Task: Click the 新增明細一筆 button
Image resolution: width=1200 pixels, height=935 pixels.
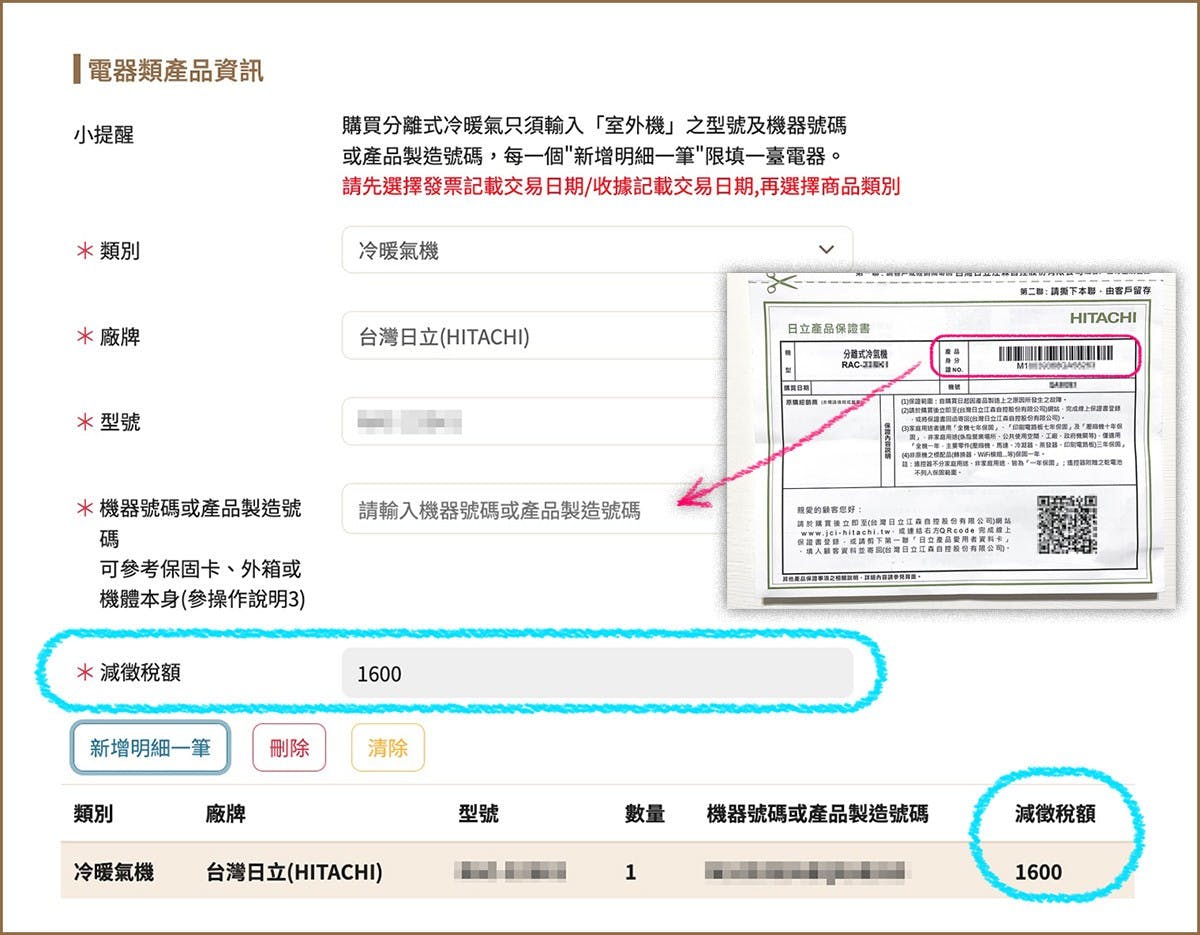Action: [150, 747]
